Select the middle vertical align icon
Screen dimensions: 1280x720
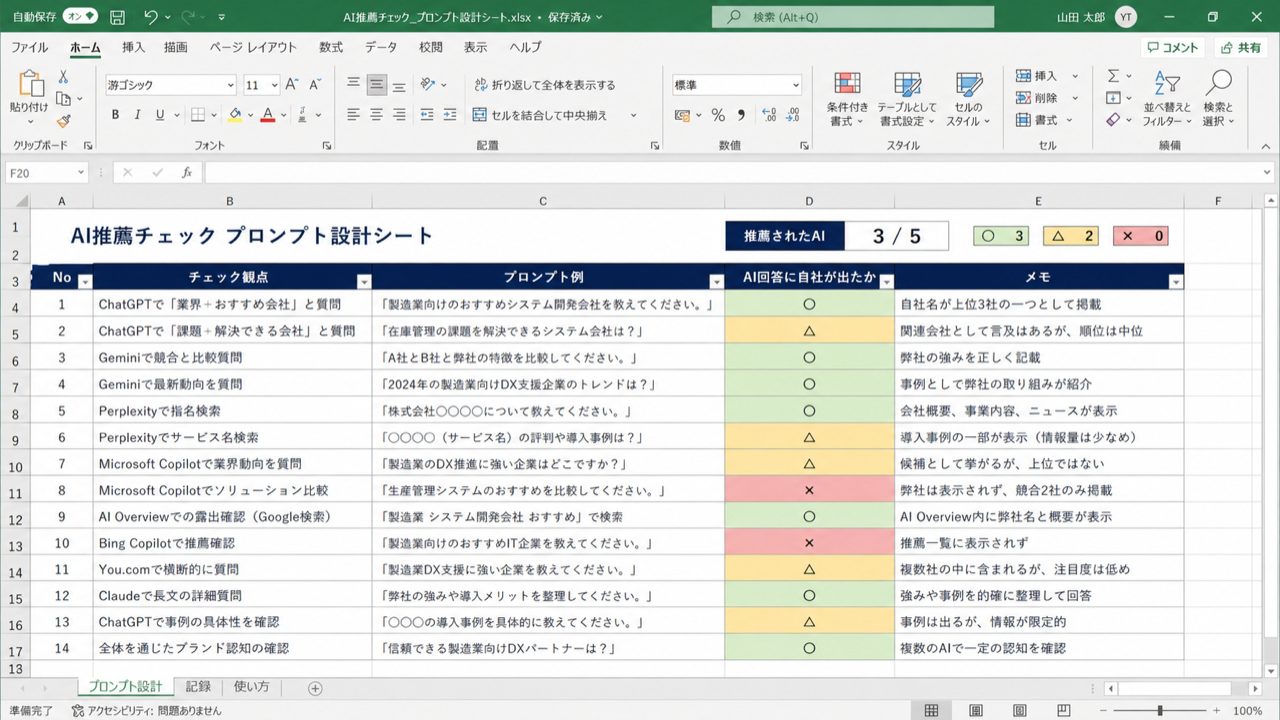[x=376, y=85]
